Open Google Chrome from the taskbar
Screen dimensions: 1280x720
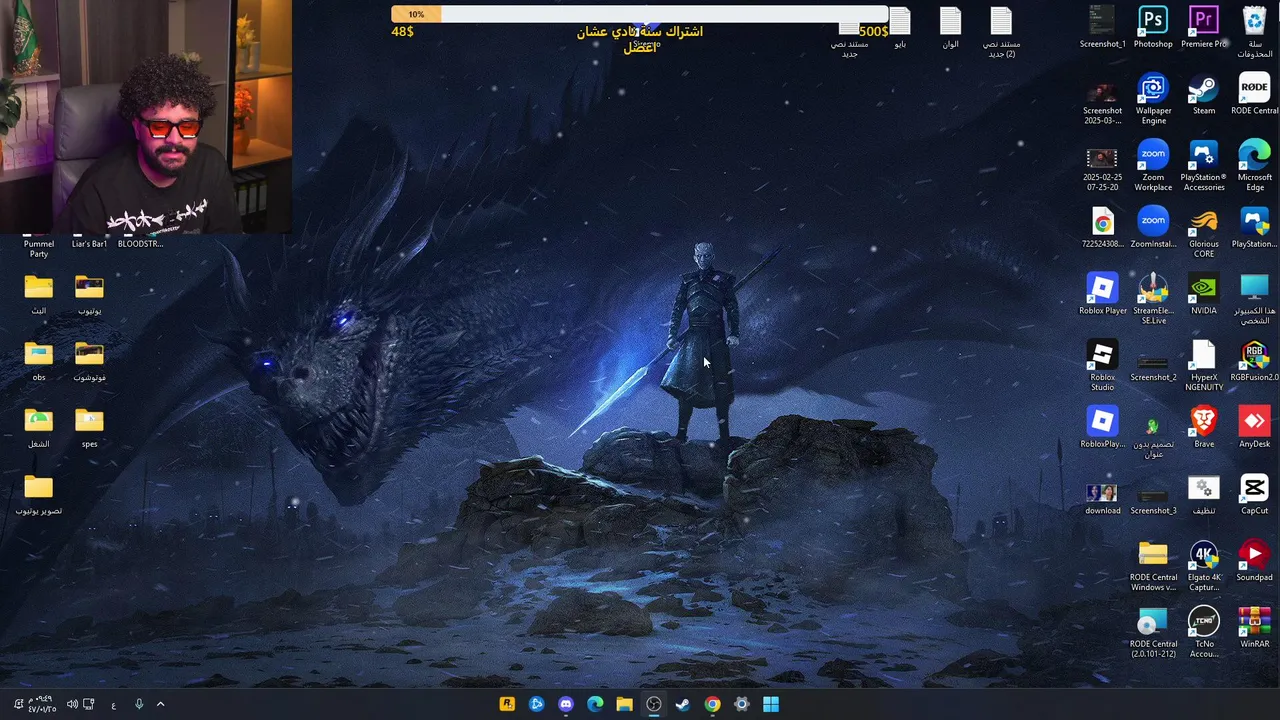tap(712, 704)
